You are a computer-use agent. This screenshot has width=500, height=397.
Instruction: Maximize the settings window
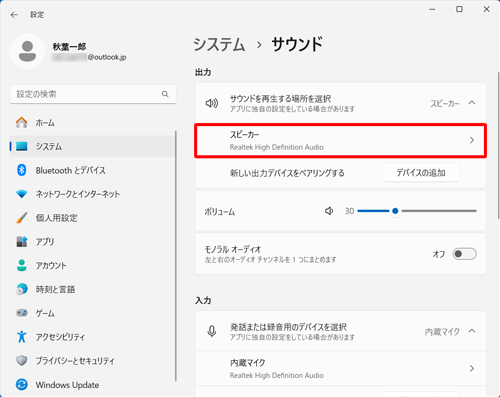(x=459, y=9)
